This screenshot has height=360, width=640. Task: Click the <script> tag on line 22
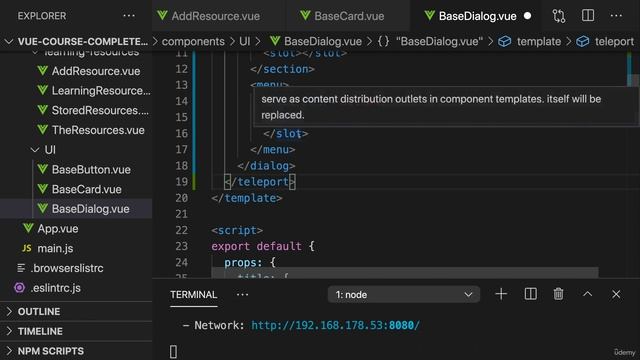click(237, 230)
